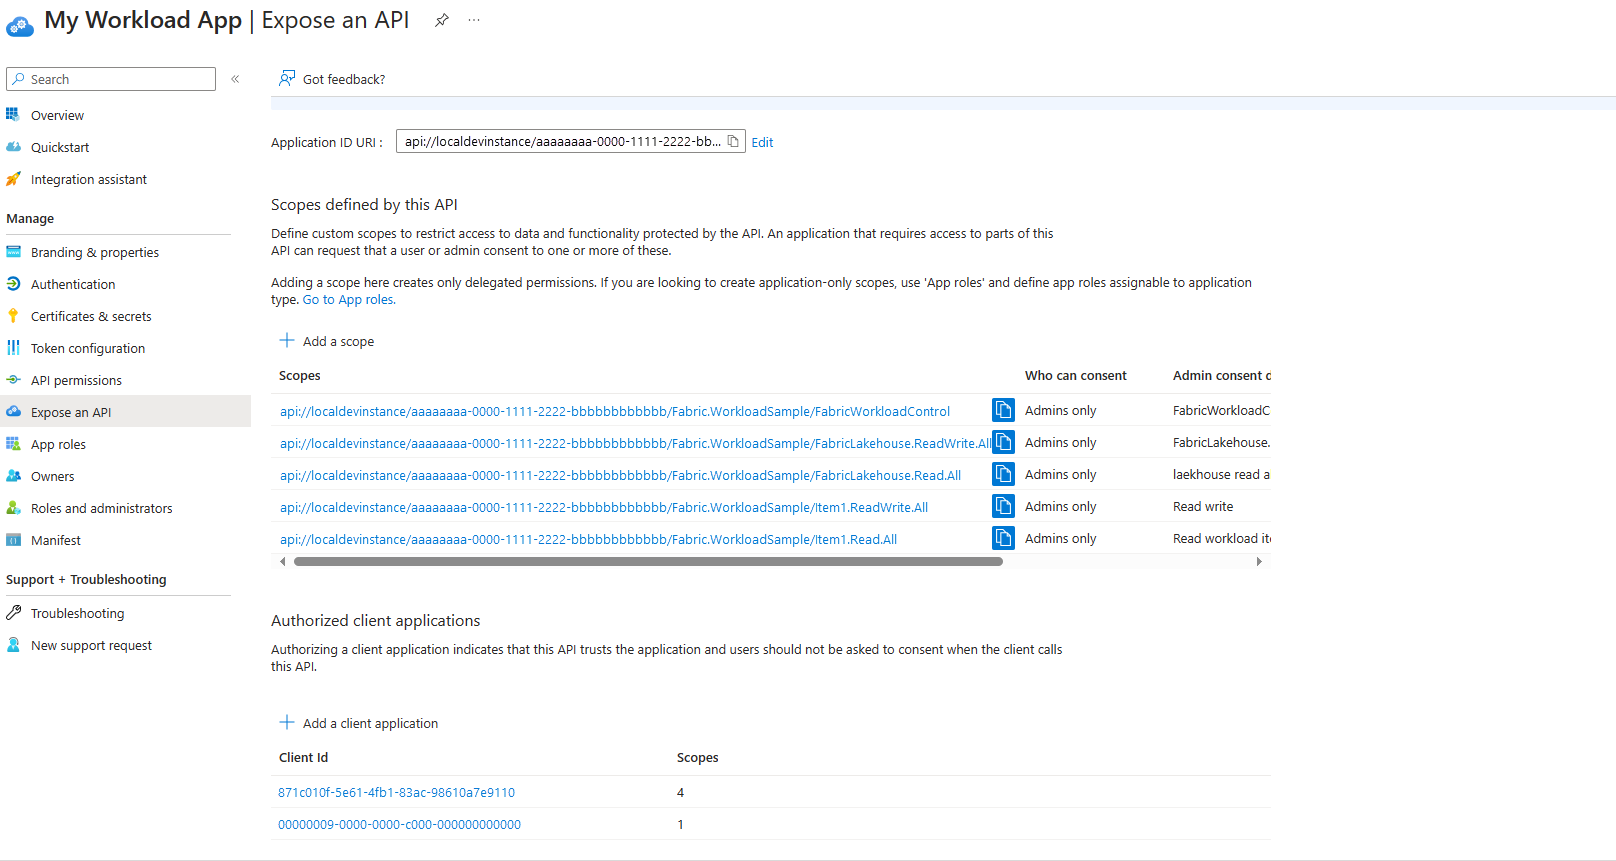Copy the Item1.Read.All scope URI
Screen dimensions: 1616x861
[x=1003, y=538]
